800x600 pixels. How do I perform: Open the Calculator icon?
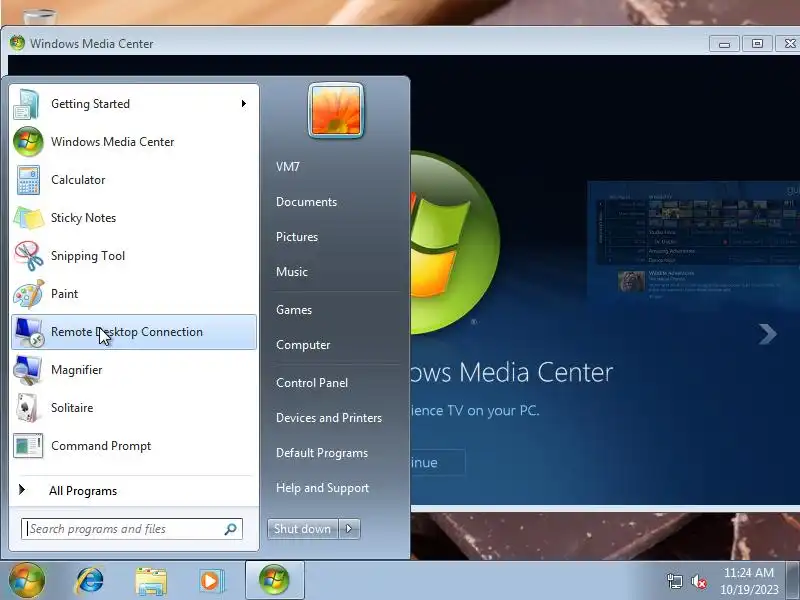(28, 180)
